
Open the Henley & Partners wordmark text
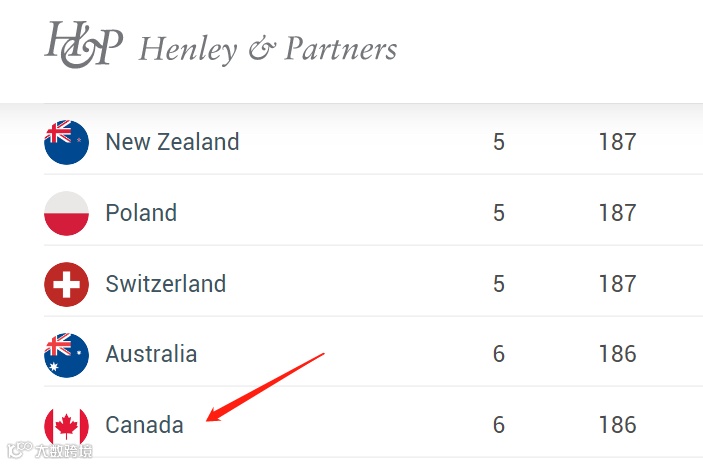point(268,49)
